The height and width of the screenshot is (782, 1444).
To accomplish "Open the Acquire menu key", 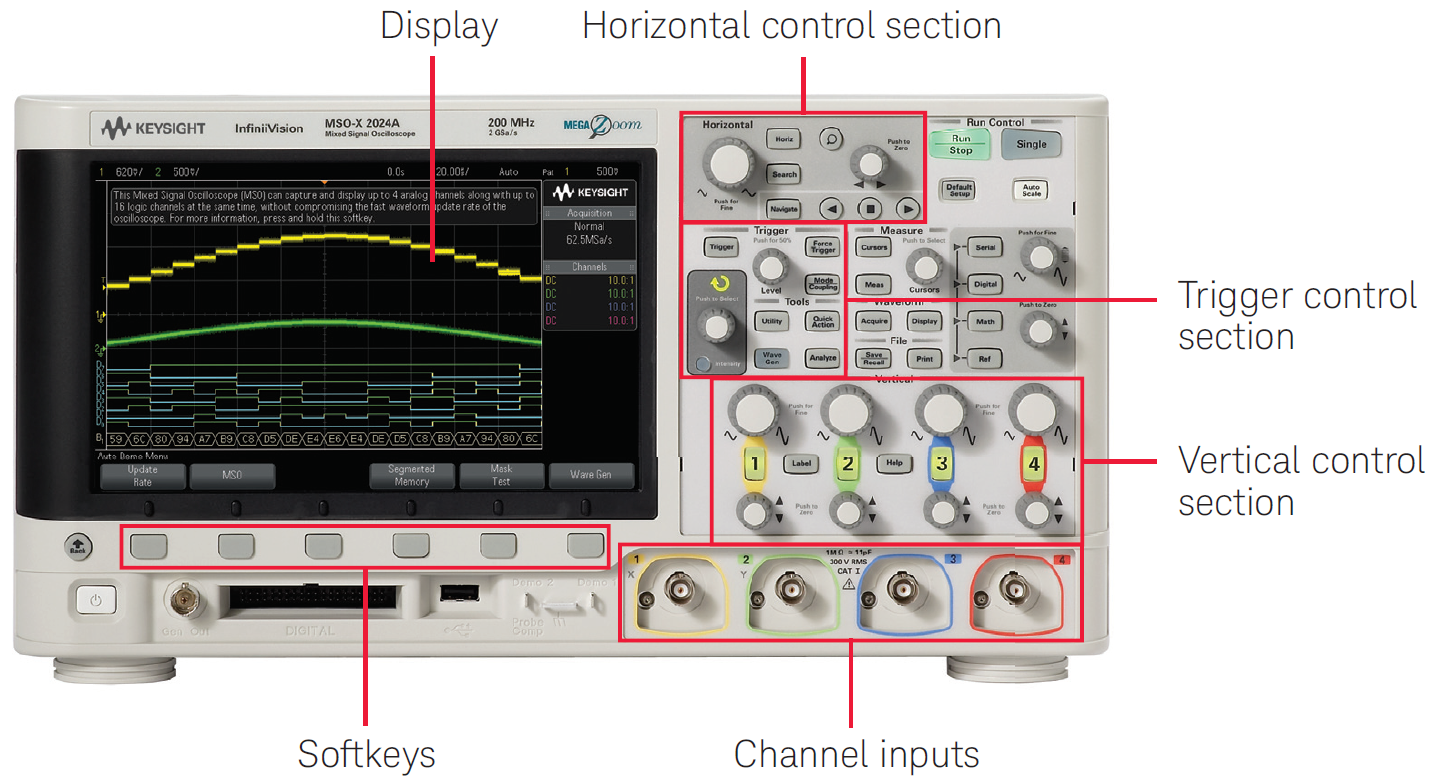I will pos(873,321).
